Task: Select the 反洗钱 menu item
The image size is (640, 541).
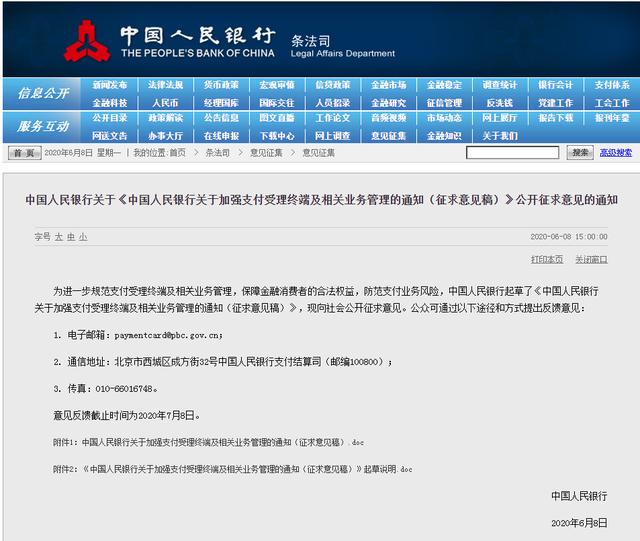Action: [499, 102]
